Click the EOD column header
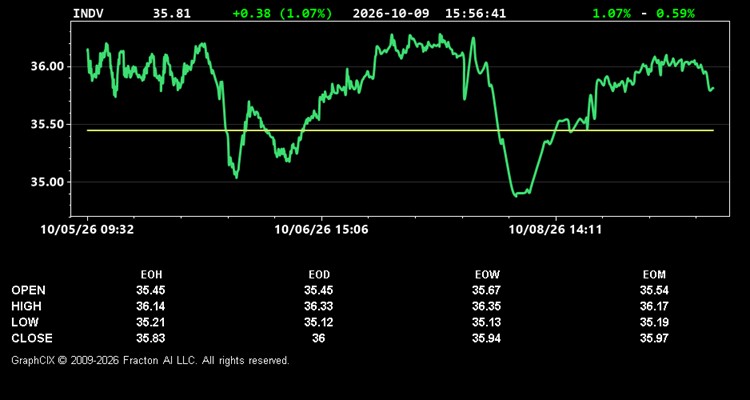Viewport: 750px width, 400px height. [319, 275]
